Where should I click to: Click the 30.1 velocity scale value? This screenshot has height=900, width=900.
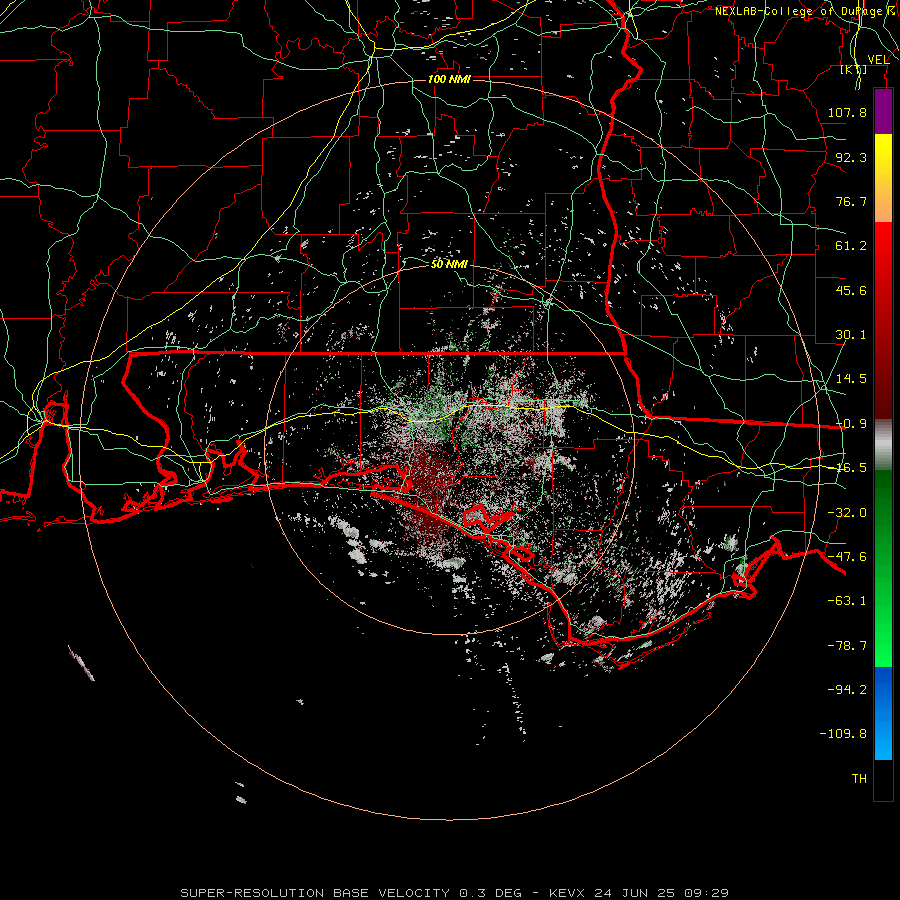coord(851,335)
